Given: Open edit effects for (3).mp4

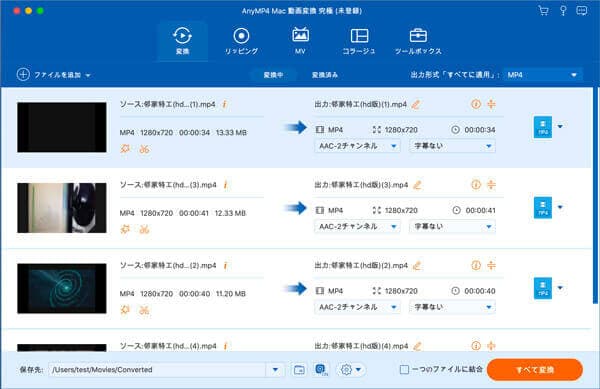Looking at the screenshot, I should (125, 229).
